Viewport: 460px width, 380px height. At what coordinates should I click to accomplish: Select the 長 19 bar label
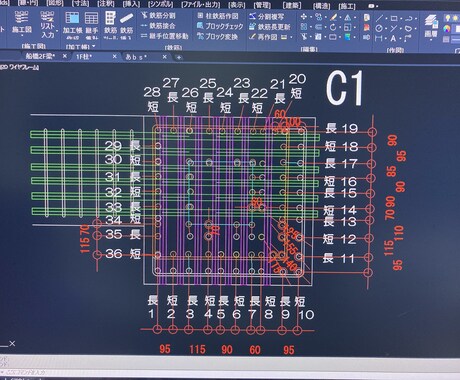(x=341, y=128)
